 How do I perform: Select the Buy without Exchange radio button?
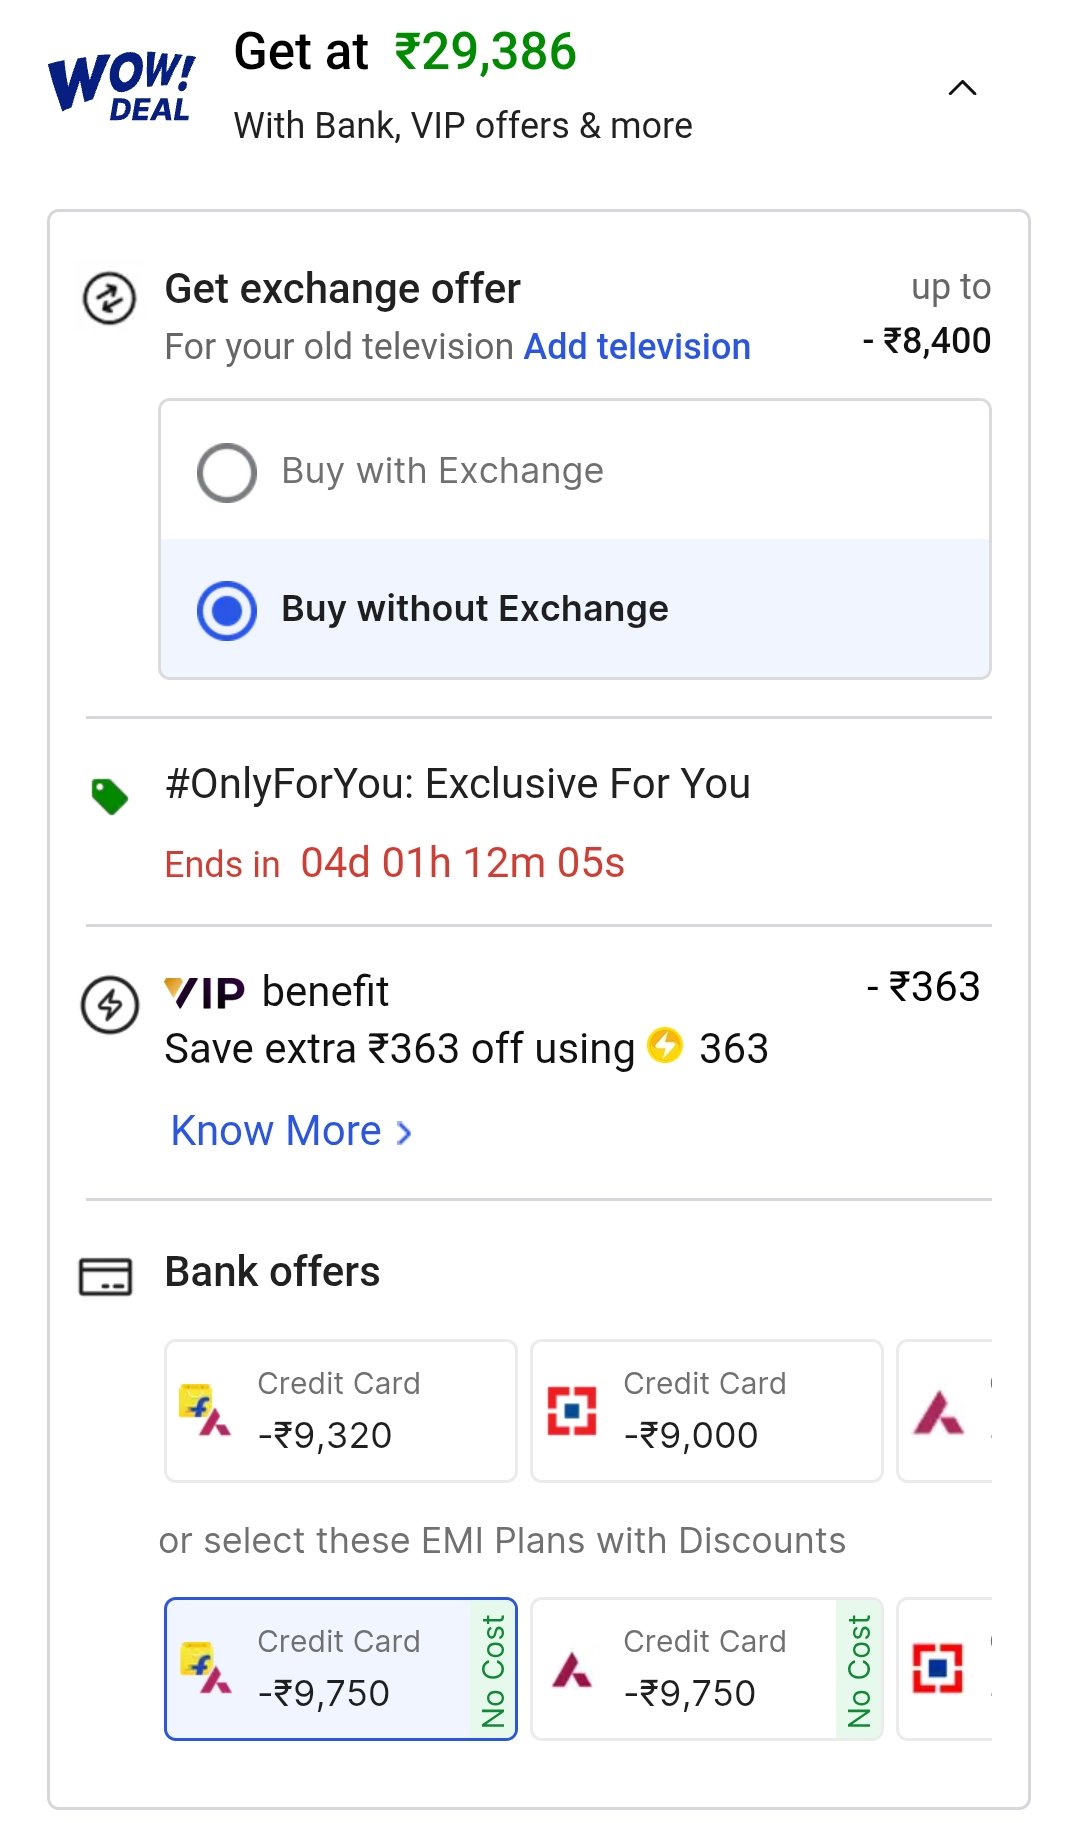[227, 610]
